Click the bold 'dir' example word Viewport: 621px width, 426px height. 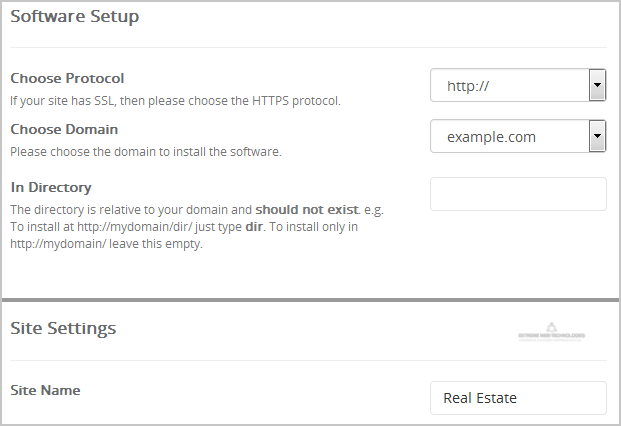tap(254, 227)
